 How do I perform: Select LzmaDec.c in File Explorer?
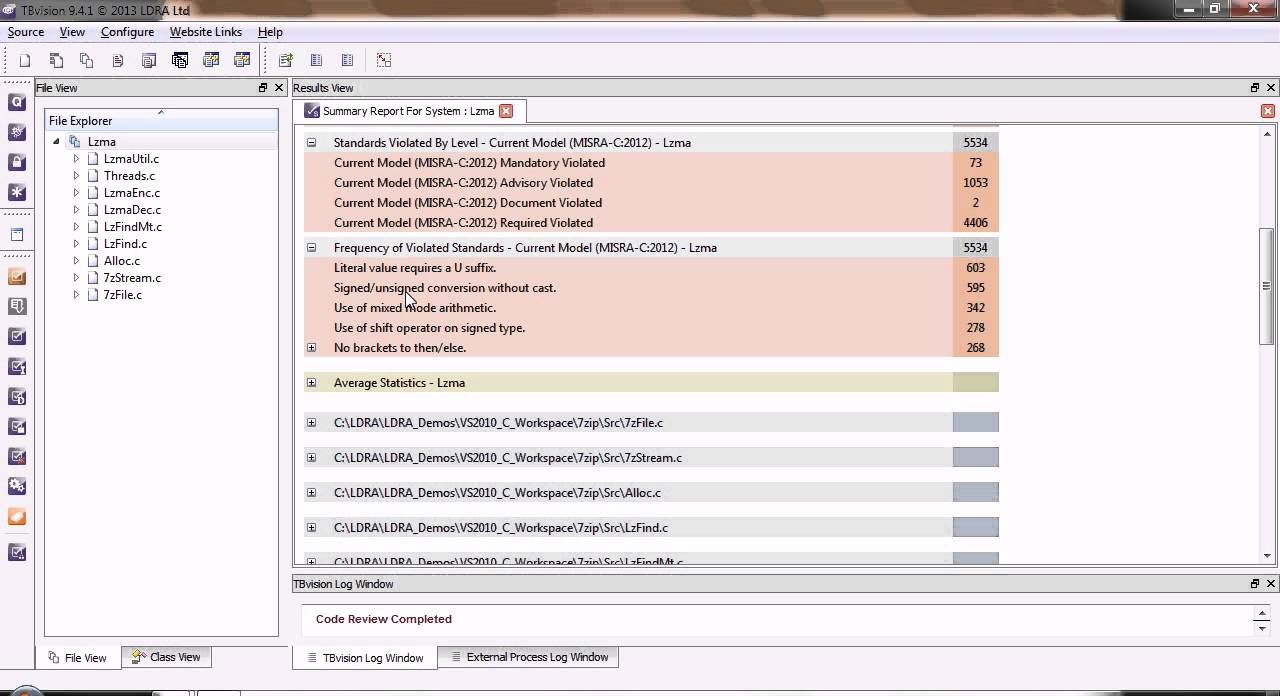coord(132,210)
